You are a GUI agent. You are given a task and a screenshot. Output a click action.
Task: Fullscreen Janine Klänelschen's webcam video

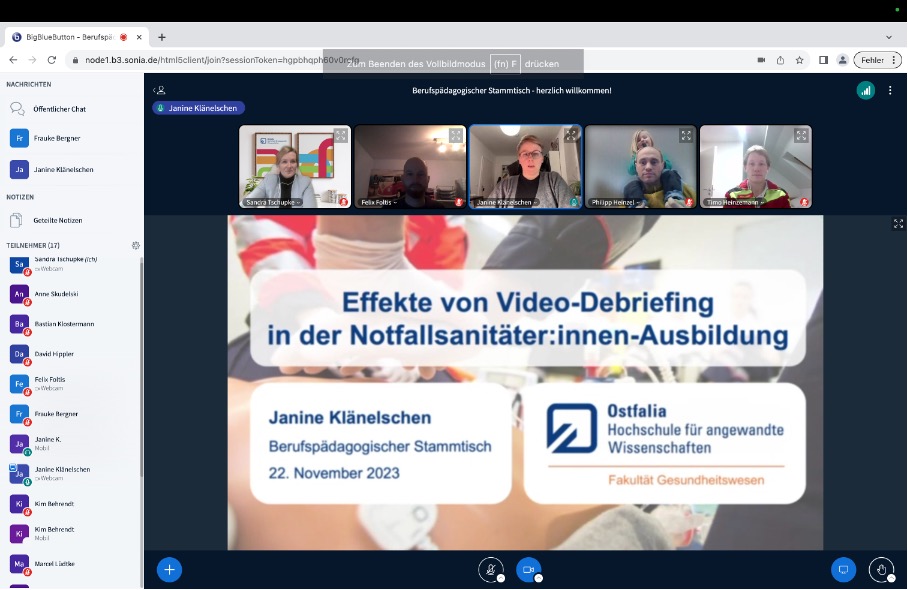571,135
